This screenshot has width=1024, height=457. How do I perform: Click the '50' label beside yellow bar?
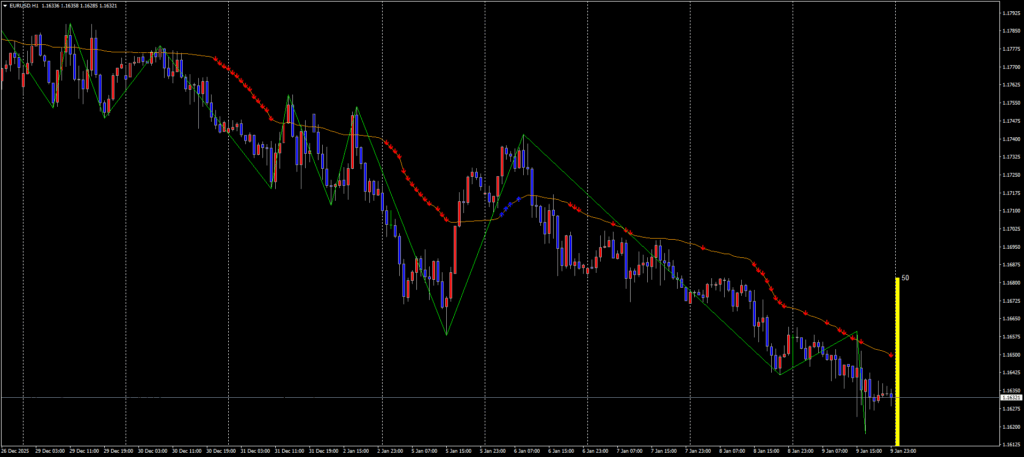(905, 278)
